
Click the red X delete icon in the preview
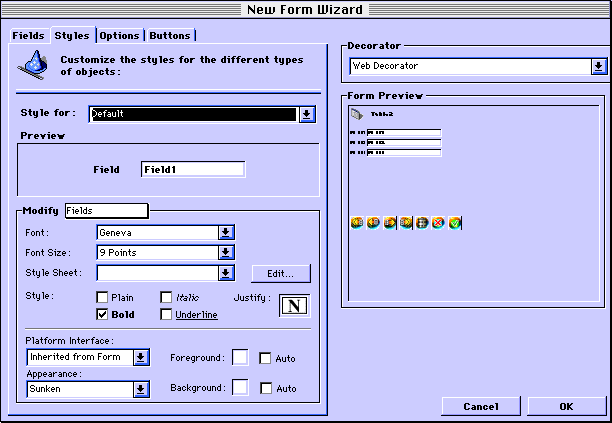click(438, 222)
